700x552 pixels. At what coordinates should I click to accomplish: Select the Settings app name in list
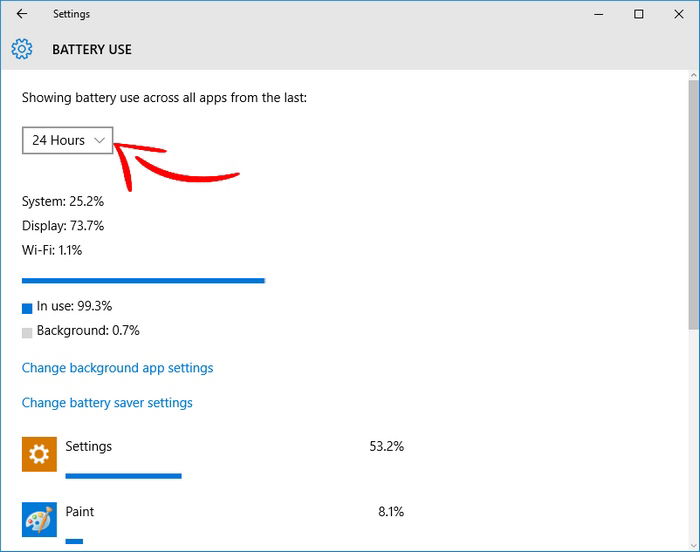point(88,446)
